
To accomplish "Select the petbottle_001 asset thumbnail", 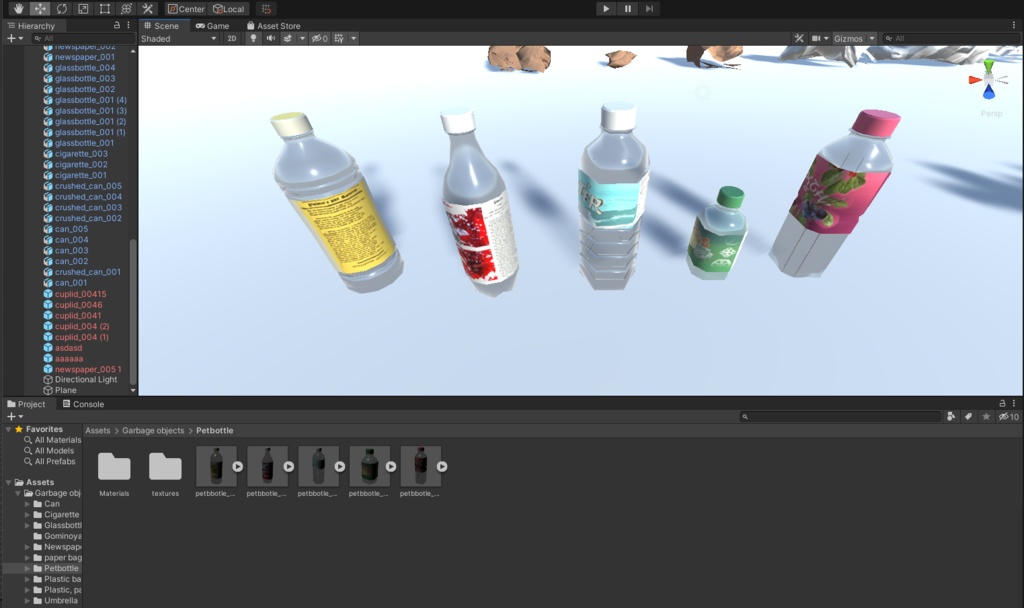I will [215, 465].
